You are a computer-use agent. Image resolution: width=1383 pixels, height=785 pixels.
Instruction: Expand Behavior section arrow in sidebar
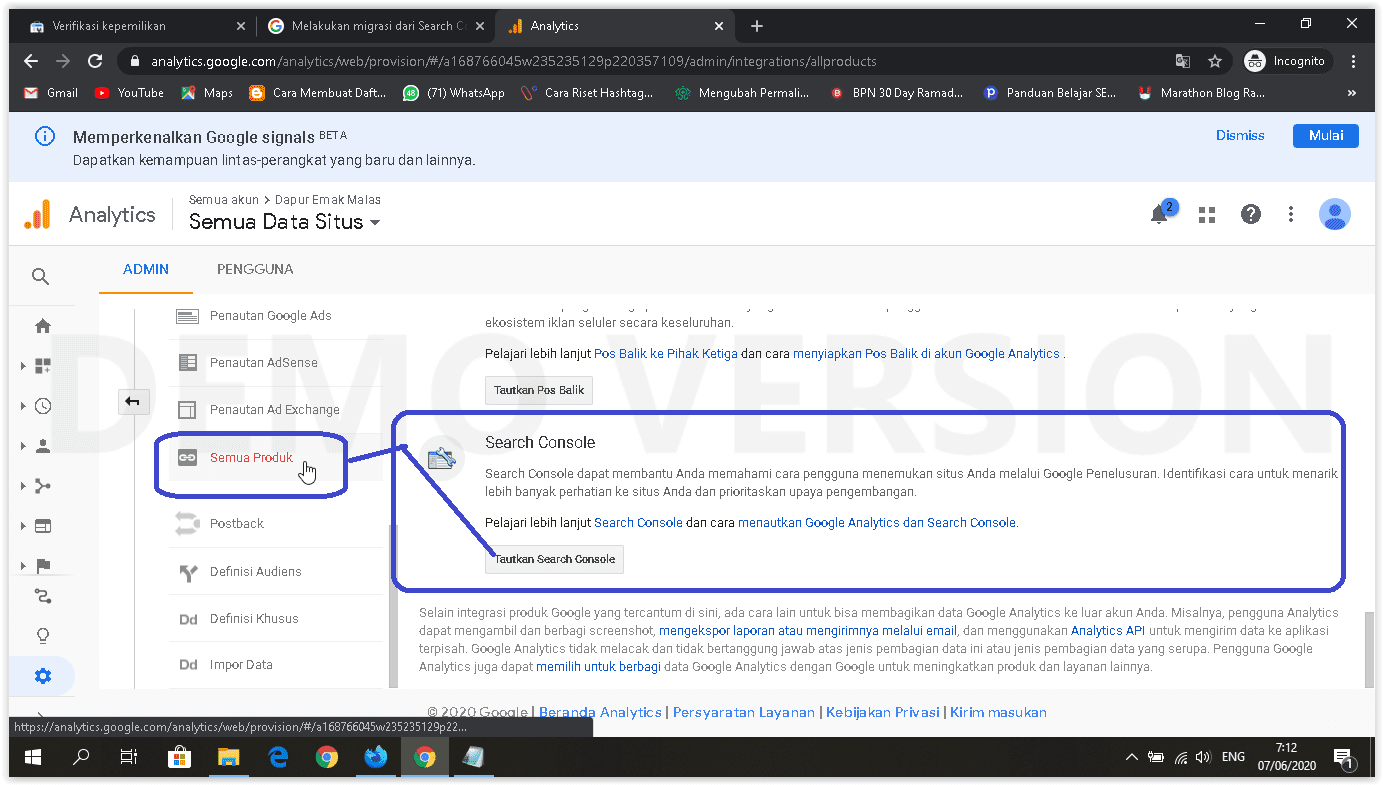coord(23,526)
